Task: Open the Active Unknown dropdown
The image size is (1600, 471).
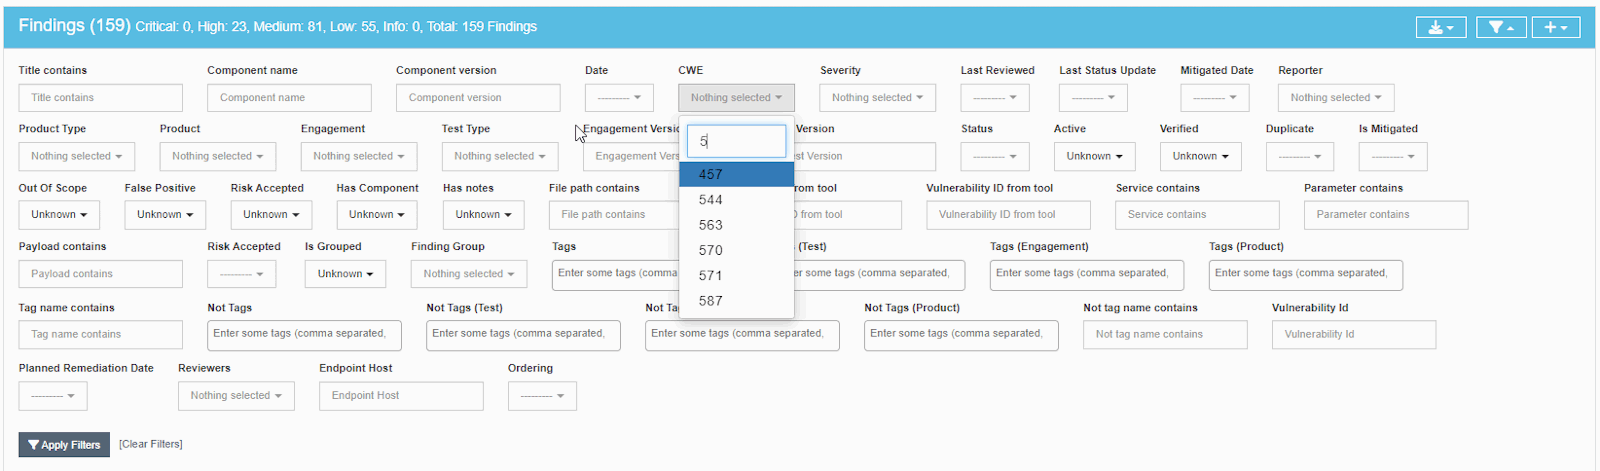Action: [1094, 156]
